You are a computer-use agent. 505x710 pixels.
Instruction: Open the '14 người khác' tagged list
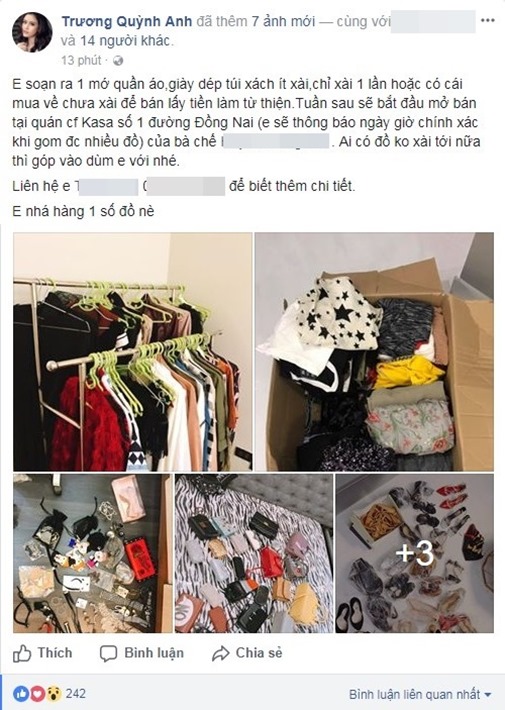tap(125, 41)
